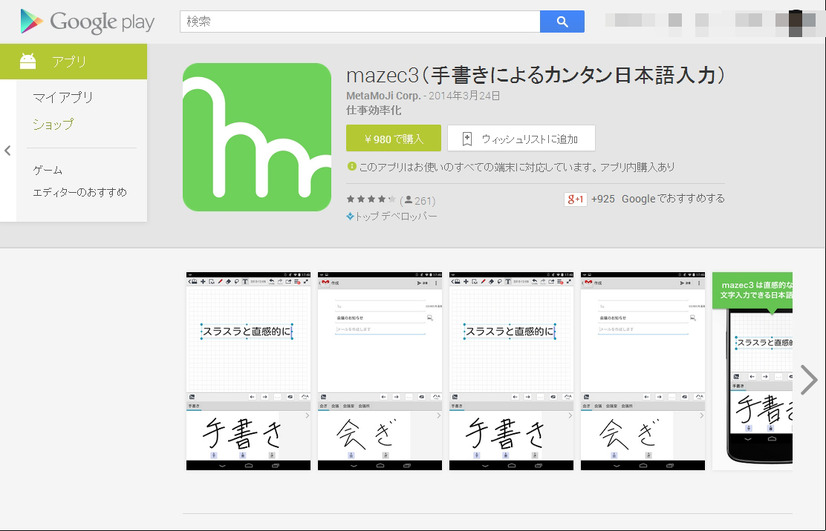Viewport: 826px width, 531px height.
Task: Collapse sidebar with left chevron
Action: coord(7,151)
